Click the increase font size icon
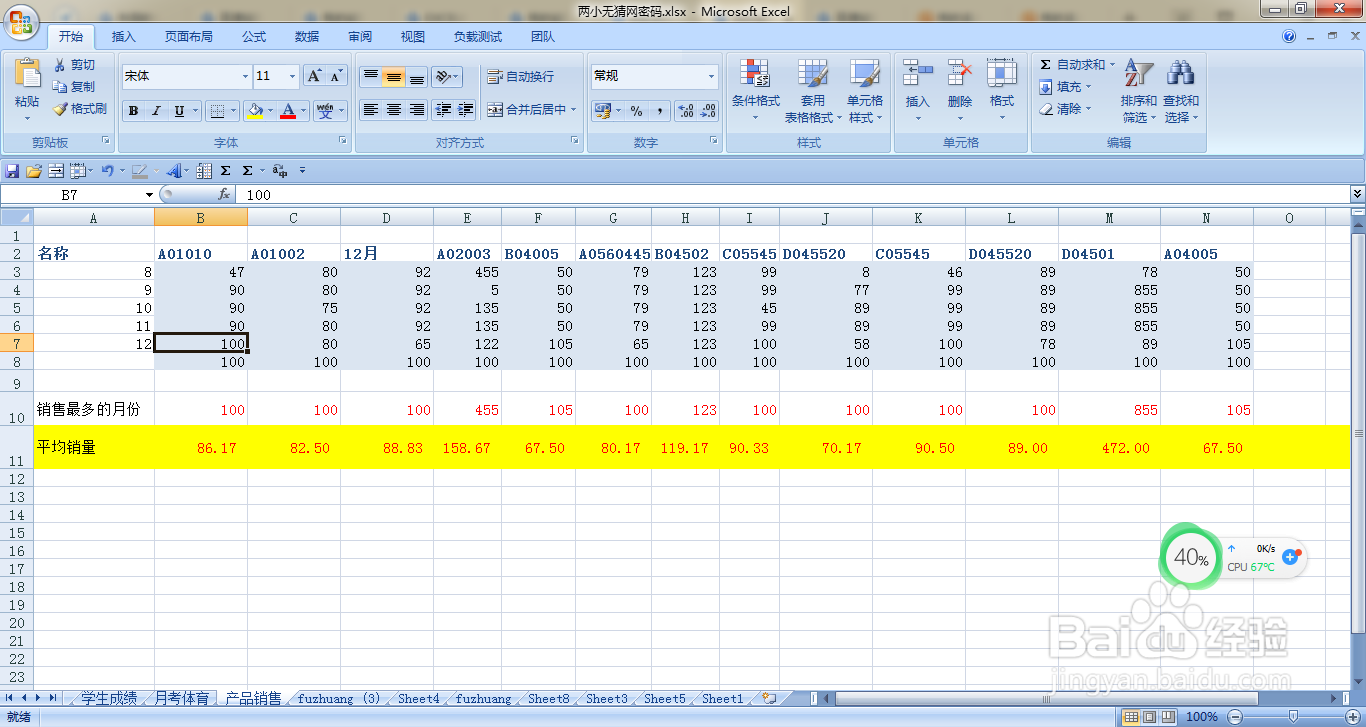The image size is (1366, 727). [314, 76]
